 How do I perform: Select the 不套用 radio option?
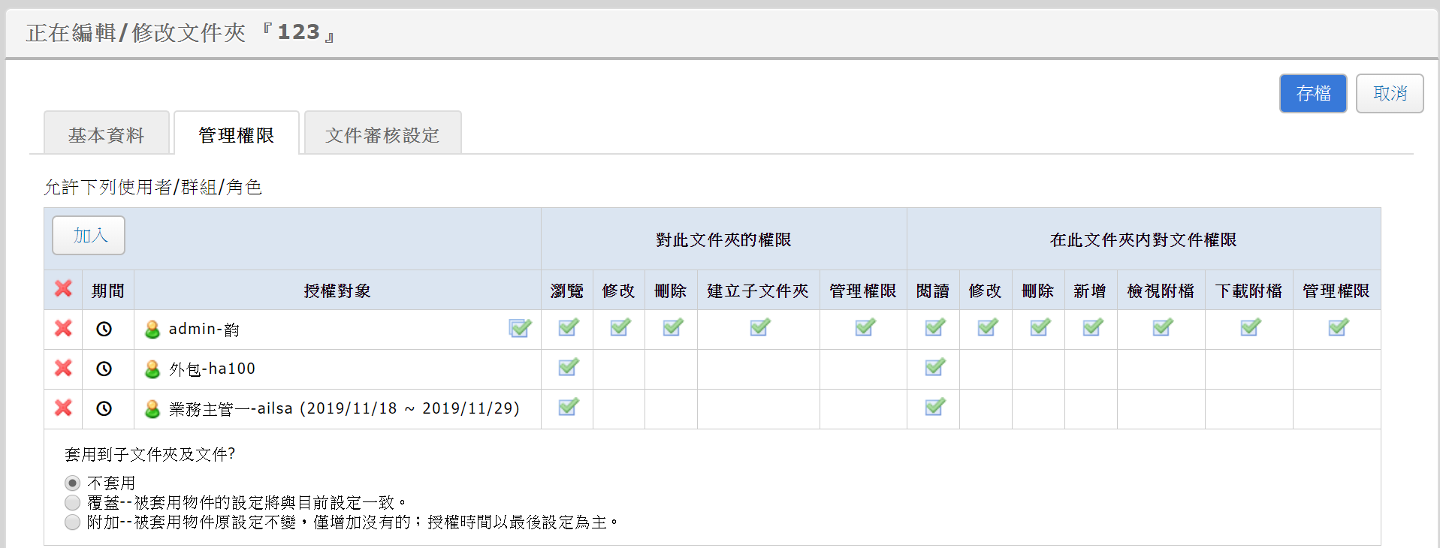[x=72, y=483]
